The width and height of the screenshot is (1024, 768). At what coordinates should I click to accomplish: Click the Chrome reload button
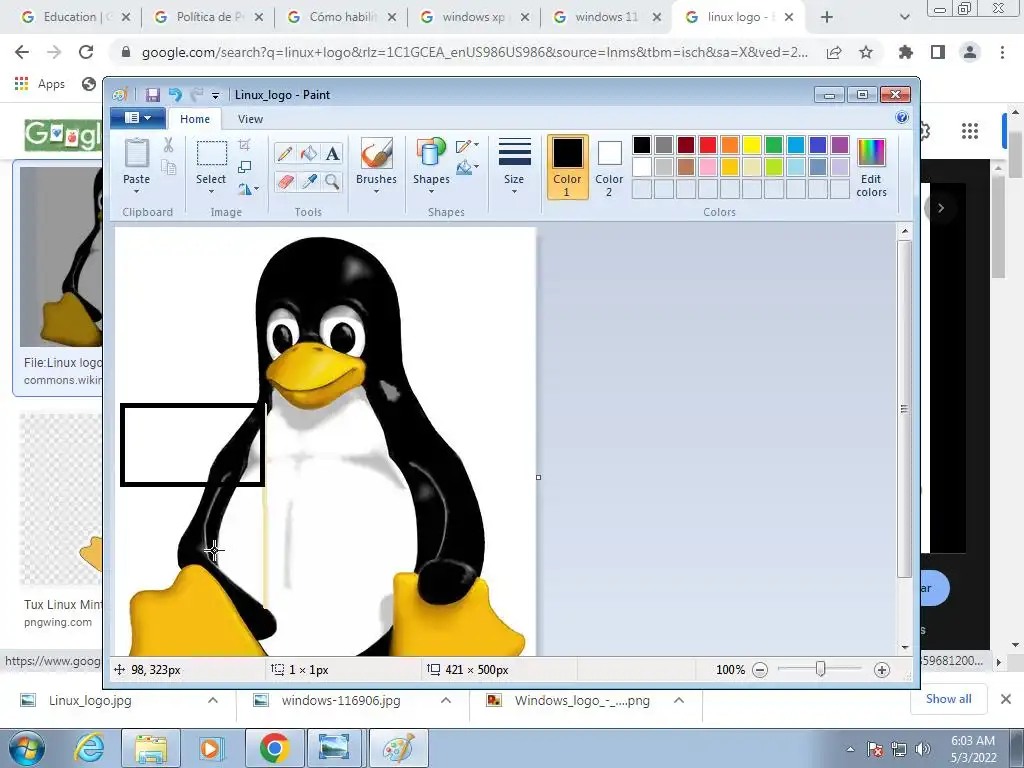coord(86,52)
